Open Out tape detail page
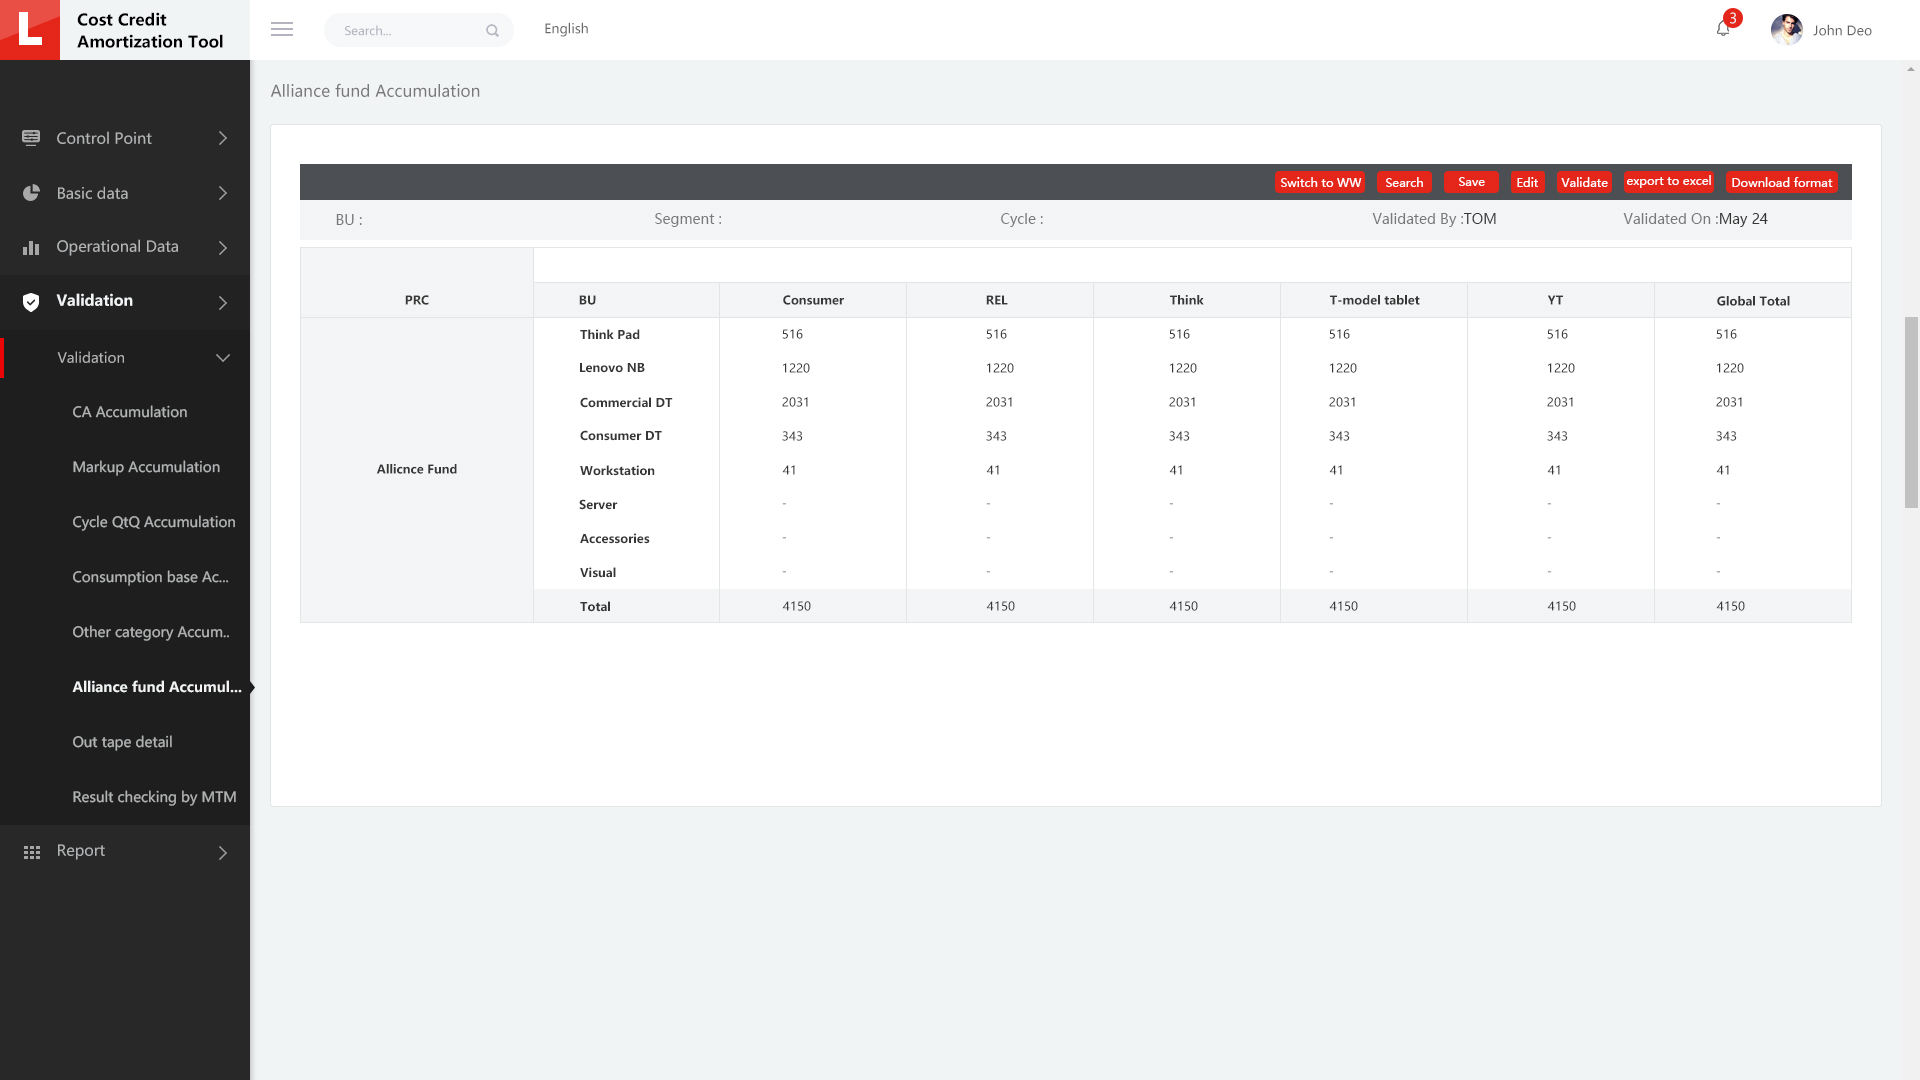 tap(122, 742)
